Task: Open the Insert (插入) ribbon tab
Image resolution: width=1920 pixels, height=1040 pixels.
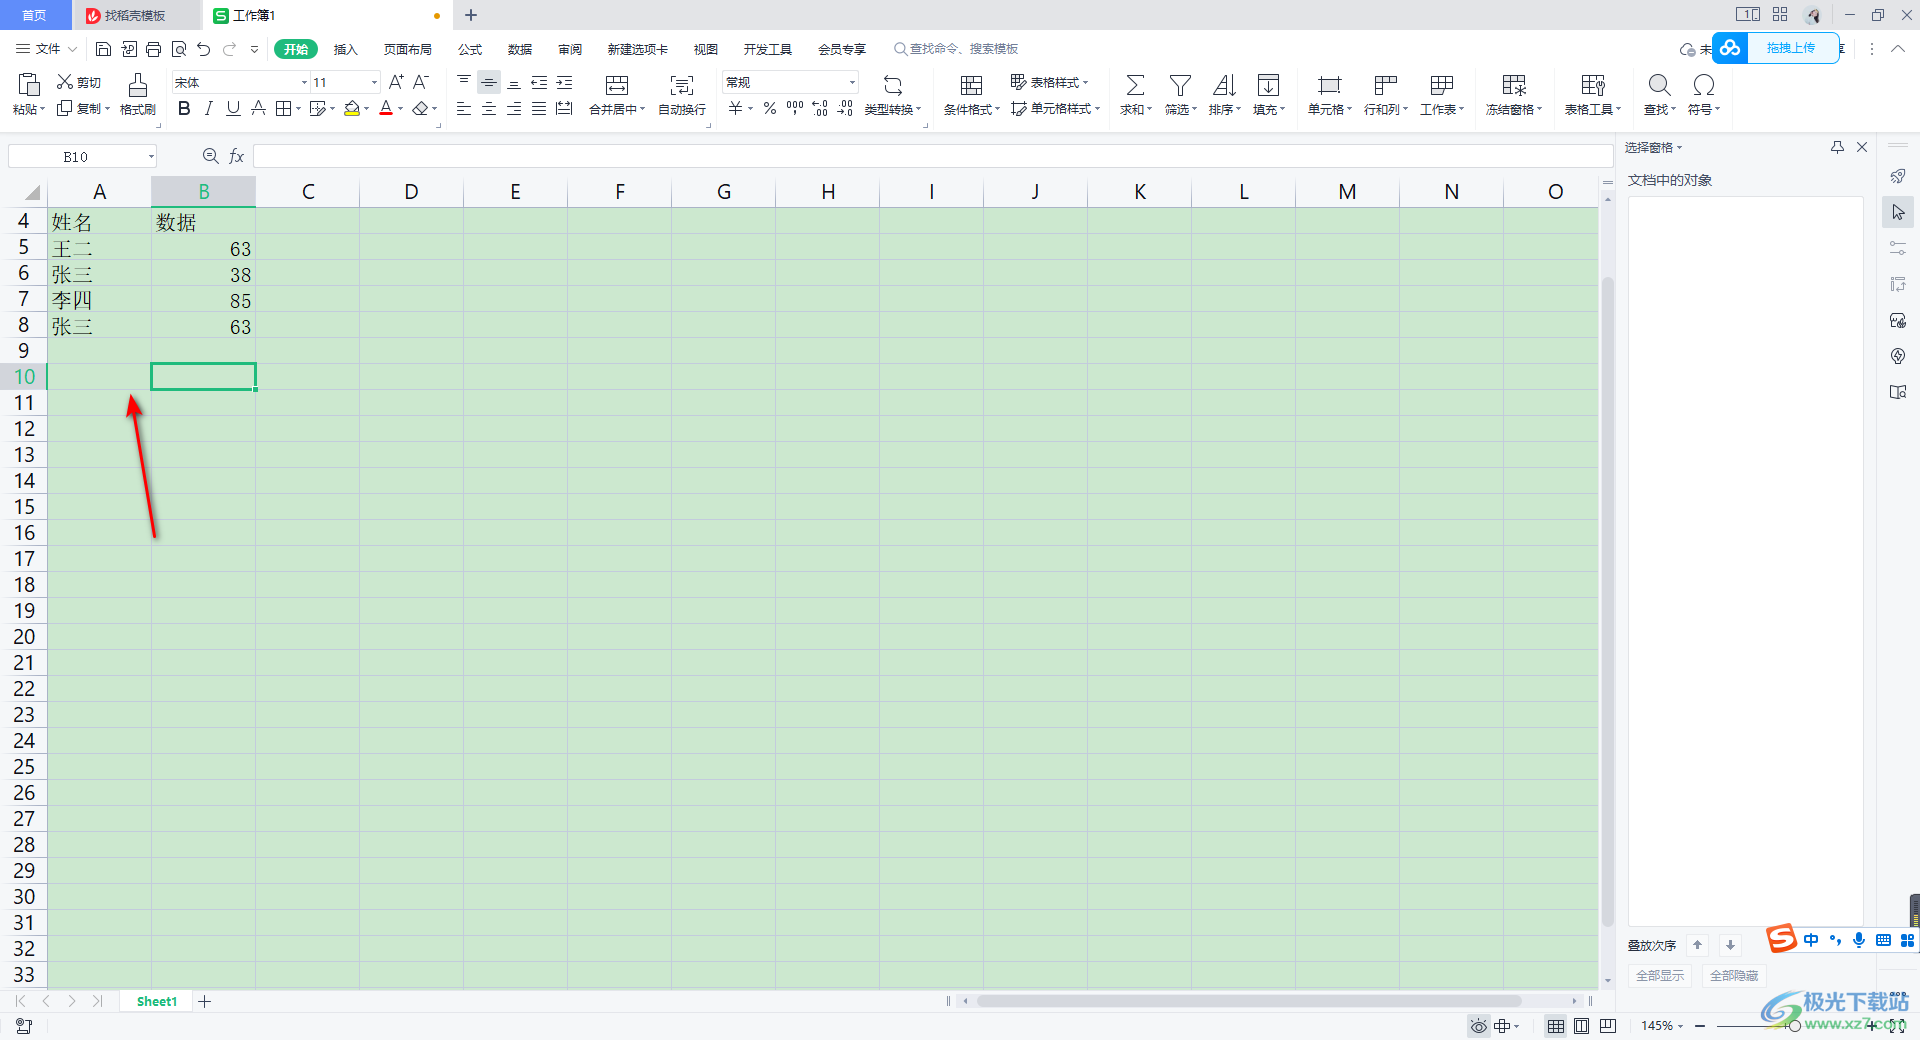Action: point(345,49)
